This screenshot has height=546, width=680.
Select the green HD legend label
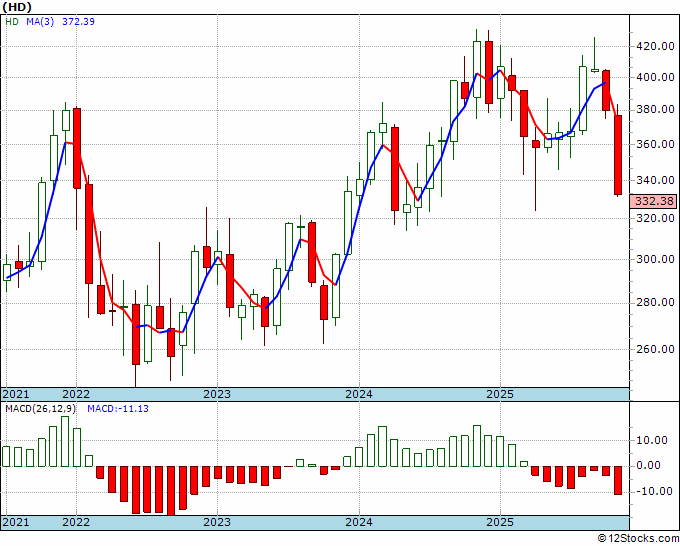pos(12,21)
